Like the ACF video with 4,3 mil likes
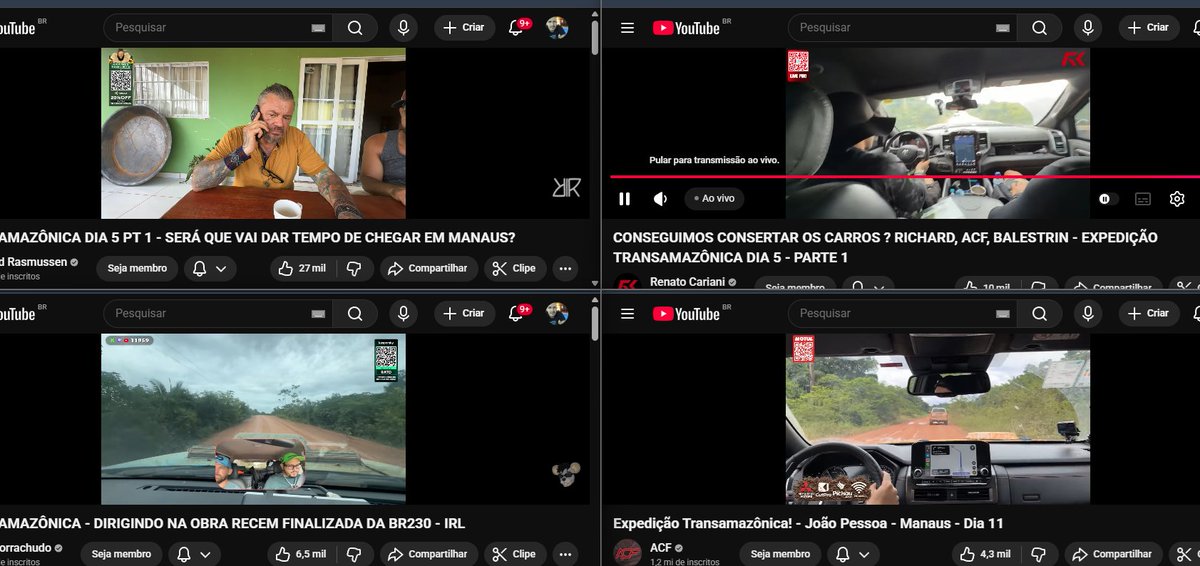 coord(985,554)
